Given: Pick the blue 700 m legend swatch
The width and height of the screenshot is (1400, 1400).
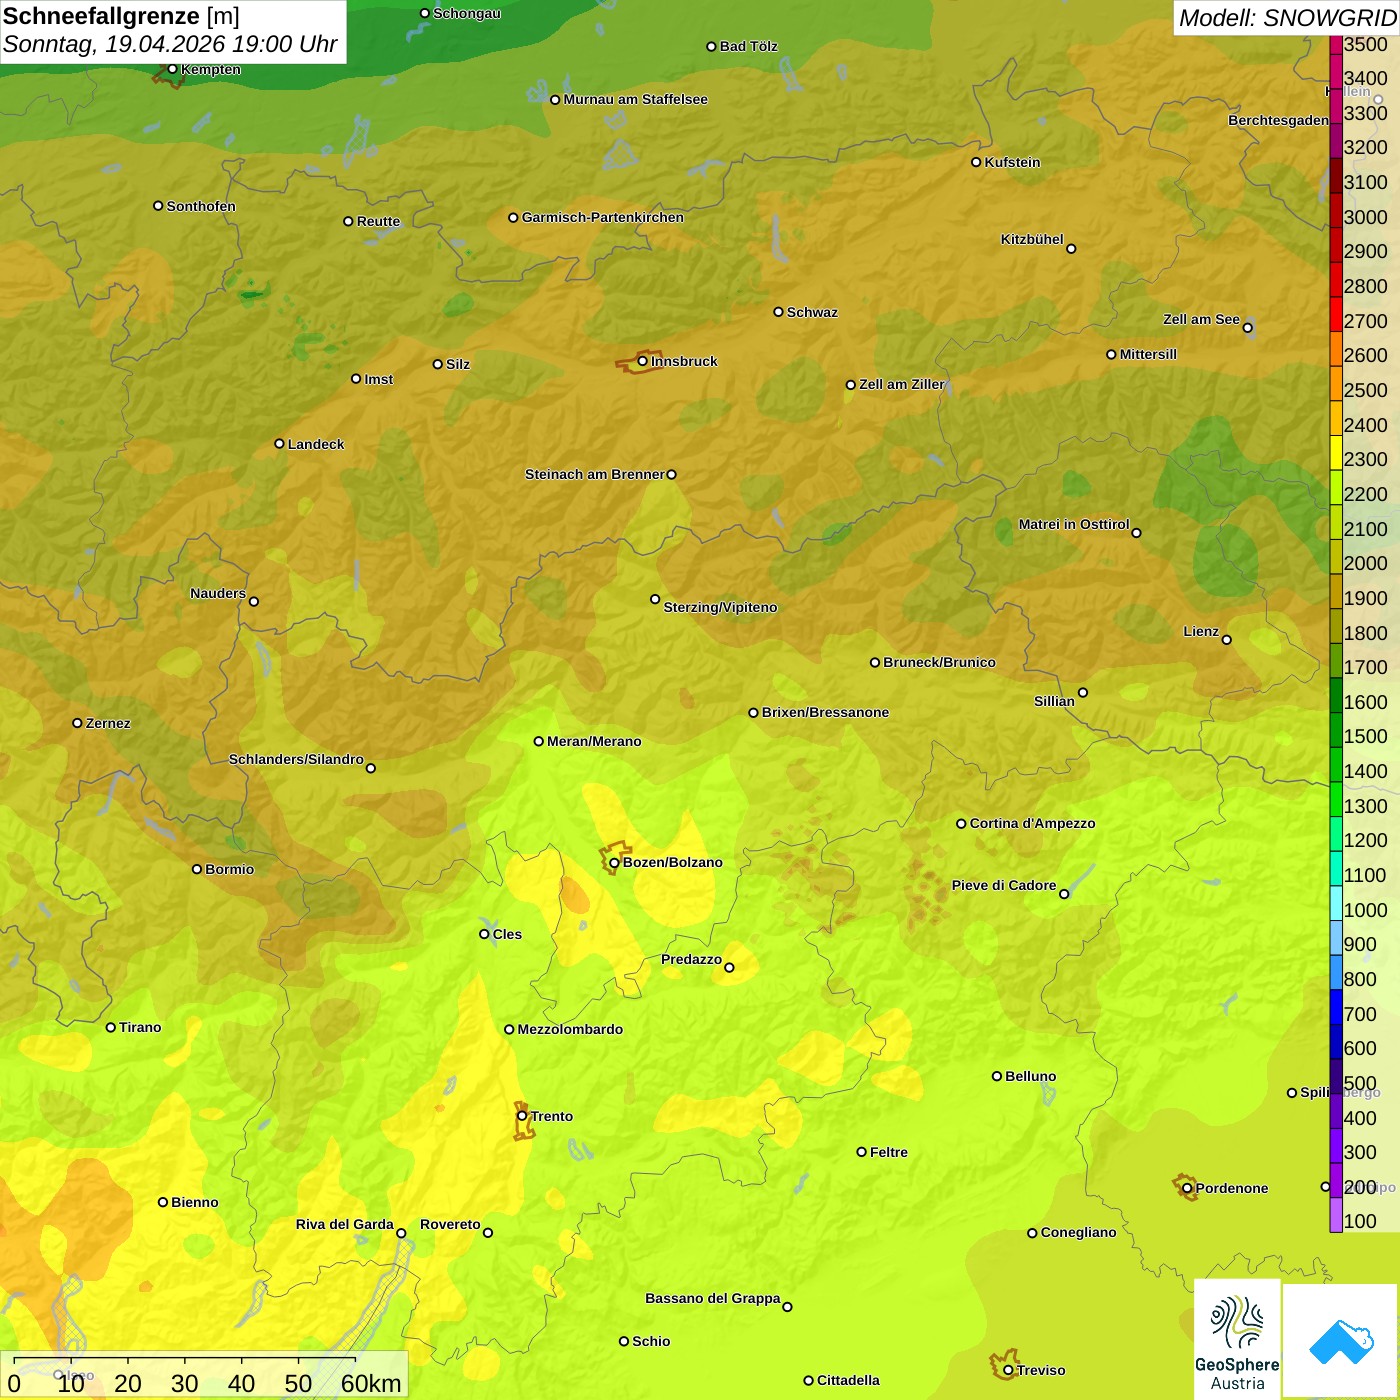Looking at the screenshot, I should 1335,1008.
